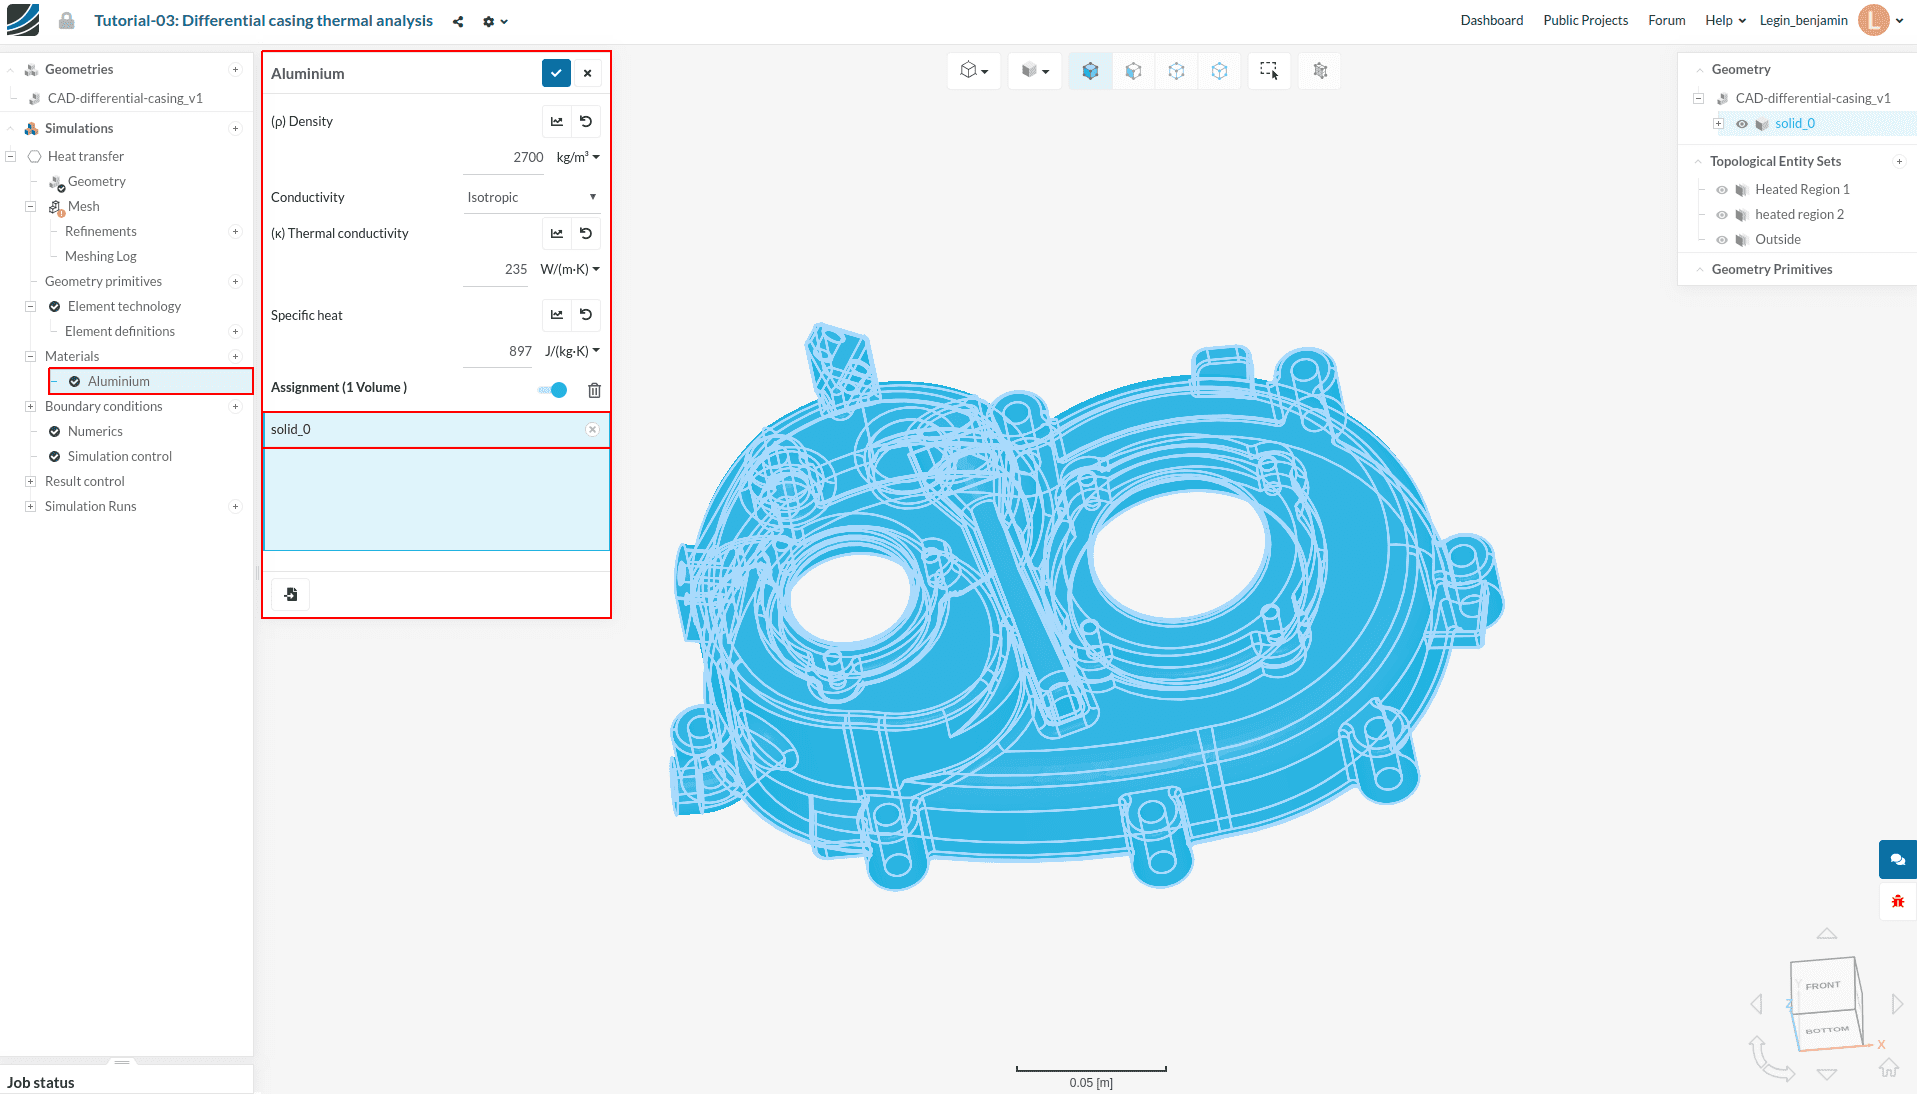Select the volume selection mode cube icon

point(1090,70)
